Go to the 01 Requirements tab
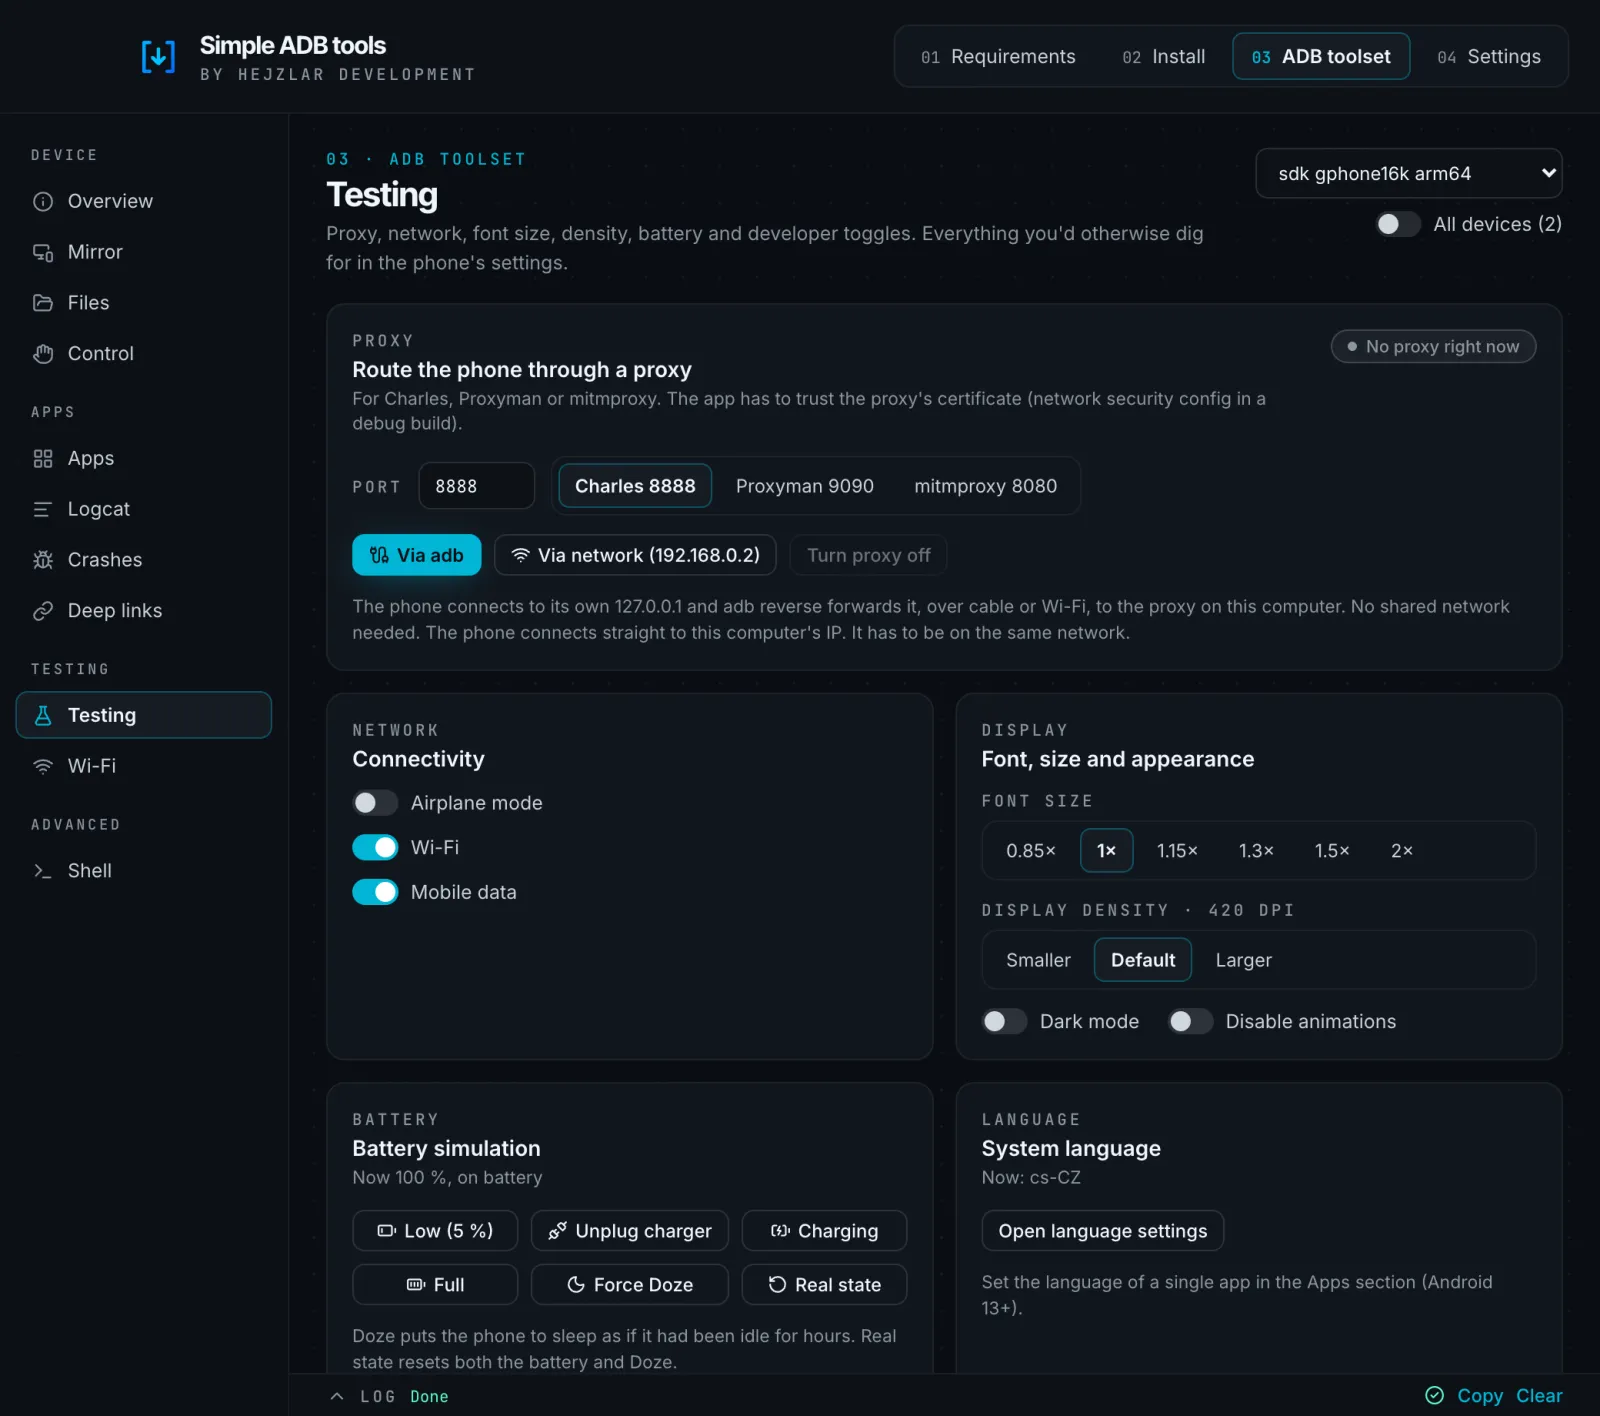Viewport: 1600px width, 1416px height. [x=998, y=57]
